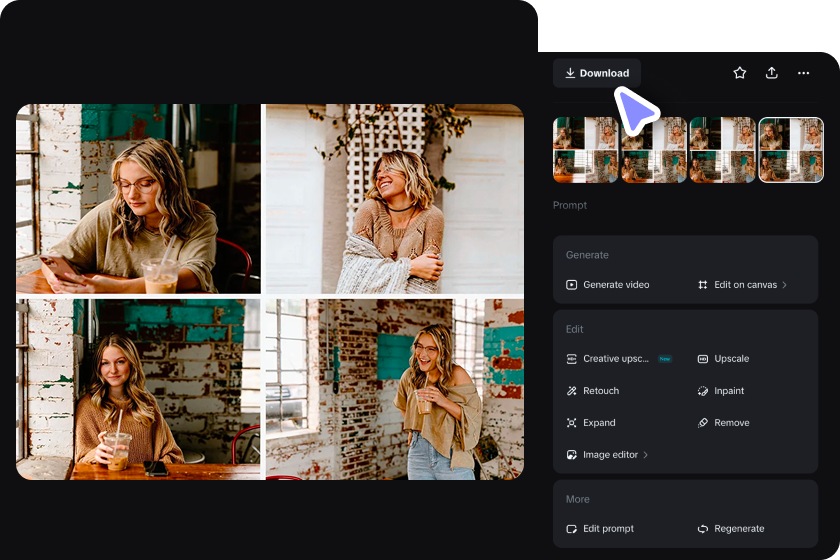Click the Creative upscale icon
Screen dimensions: 840x560
point(572,359)
